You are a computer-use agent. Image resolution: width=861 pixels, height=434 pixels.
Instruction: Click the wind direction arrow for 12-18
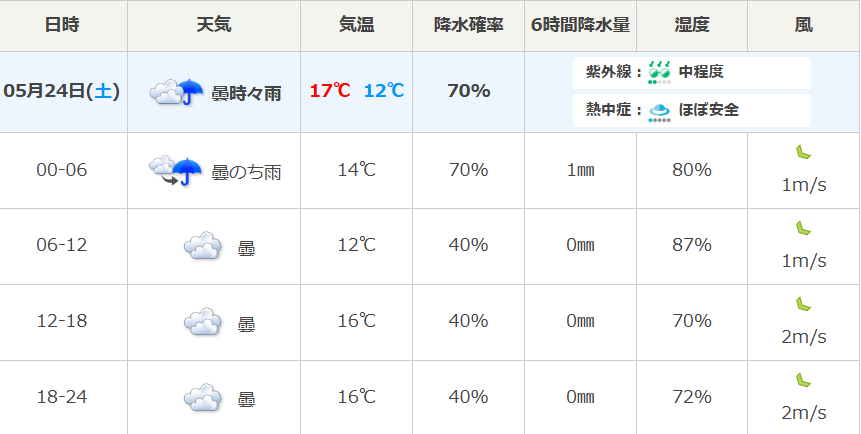(x=803, y=304)
